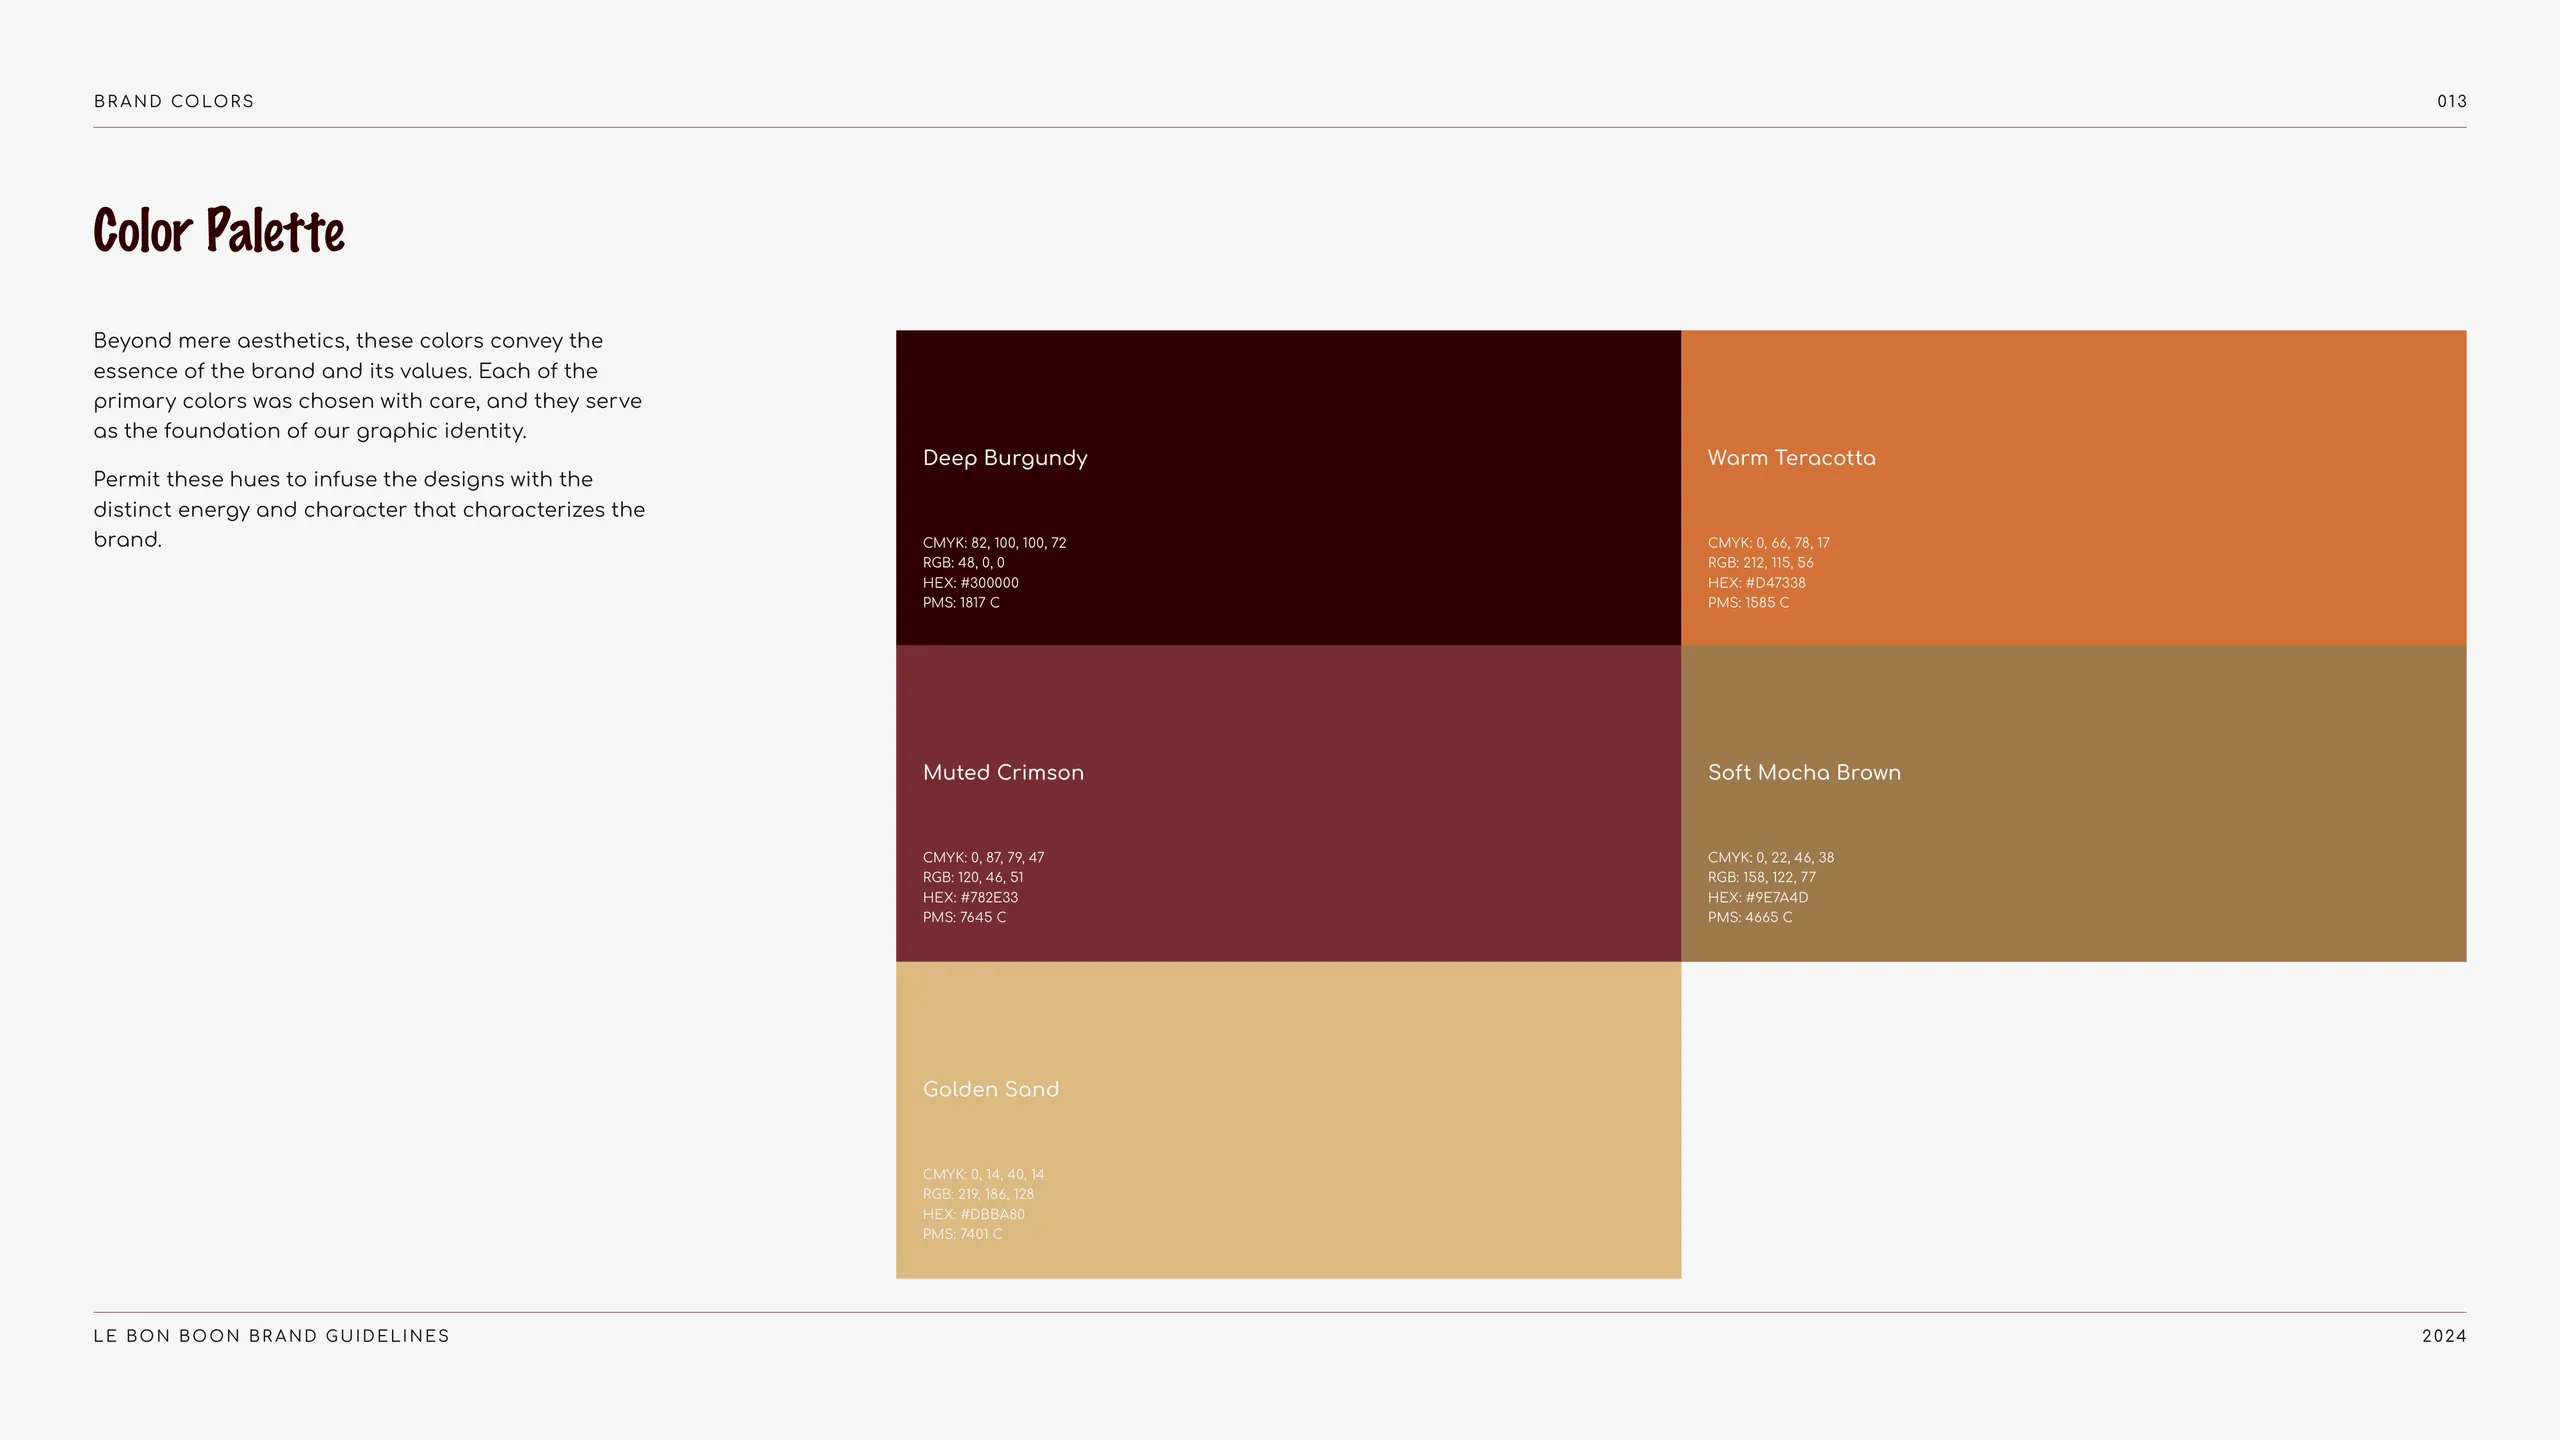
Task: Click page number 013
Action: coord(2451,101)
